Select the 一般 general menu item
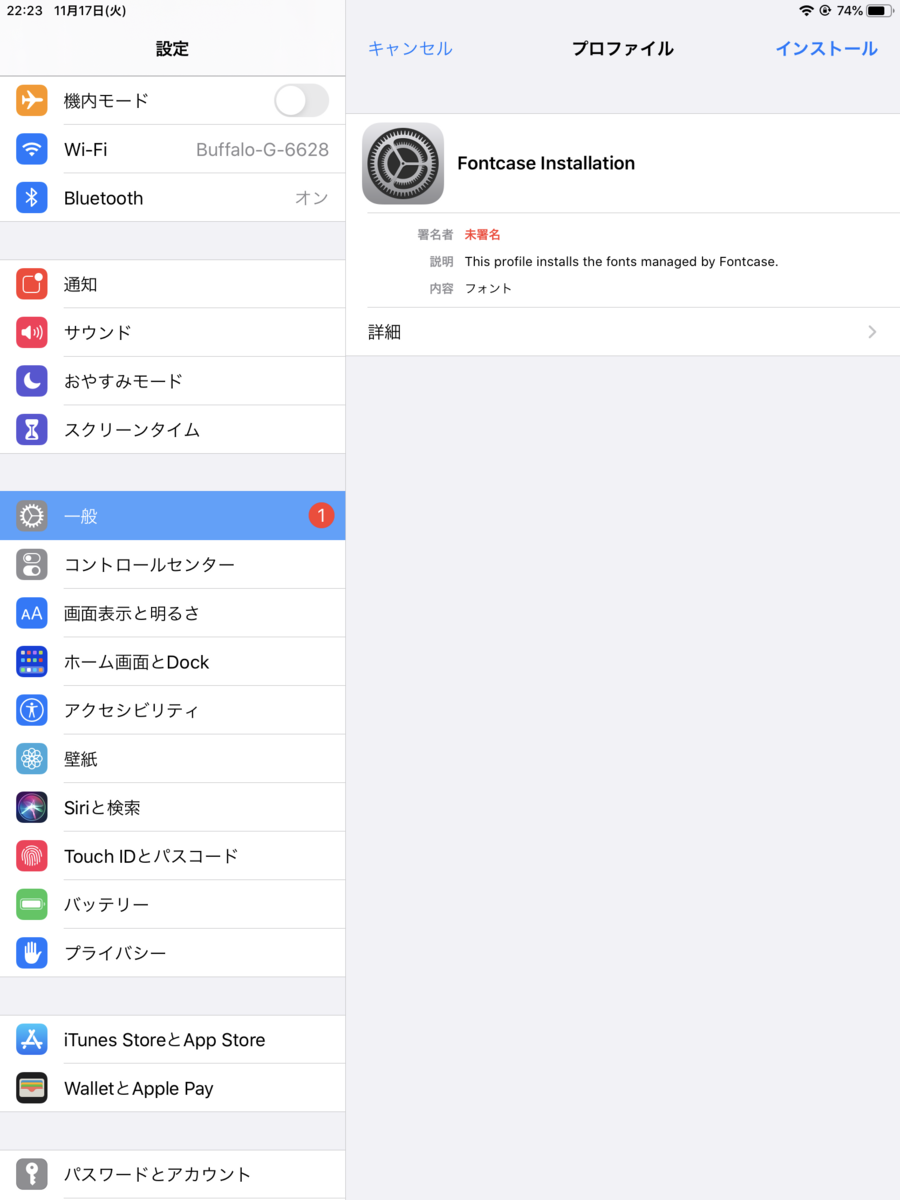Screen dimensions: 900x1200 pos(172,516)
